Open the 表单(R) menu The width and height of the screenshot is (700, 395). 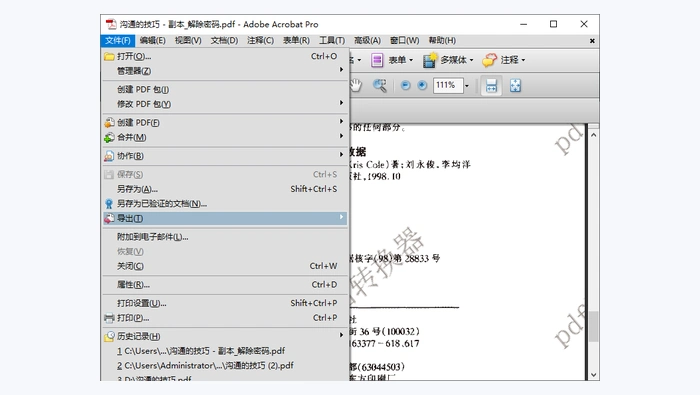click(296, 41)
